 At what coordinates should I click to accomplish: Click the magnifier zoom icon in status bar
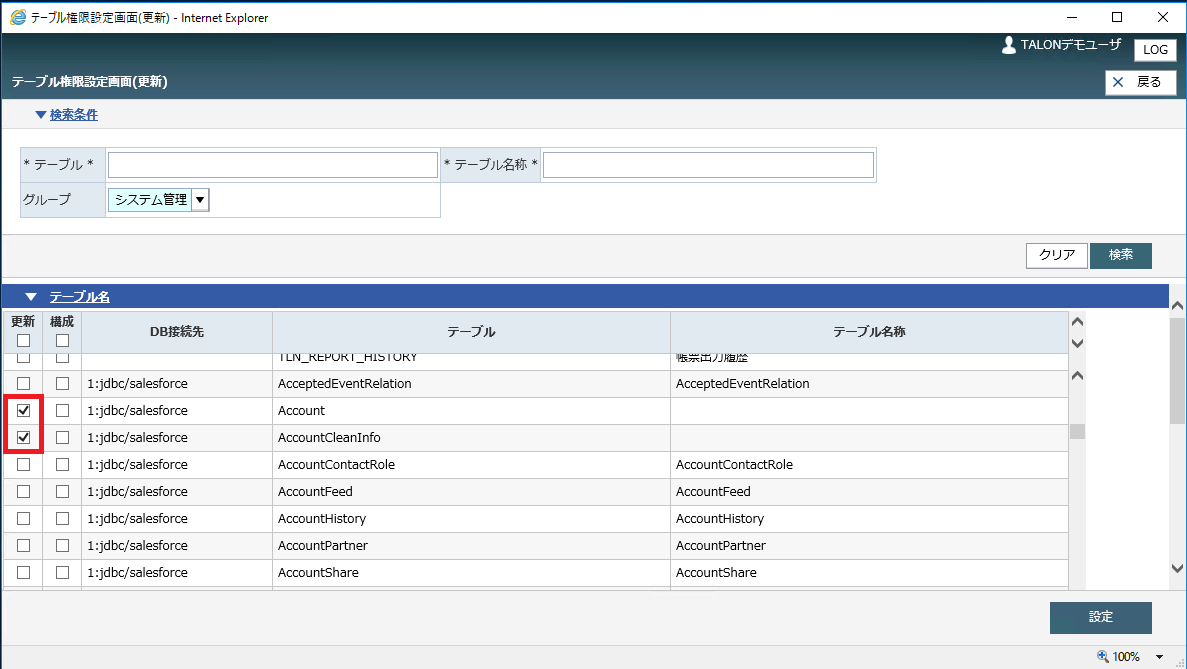click(1103, 657)
